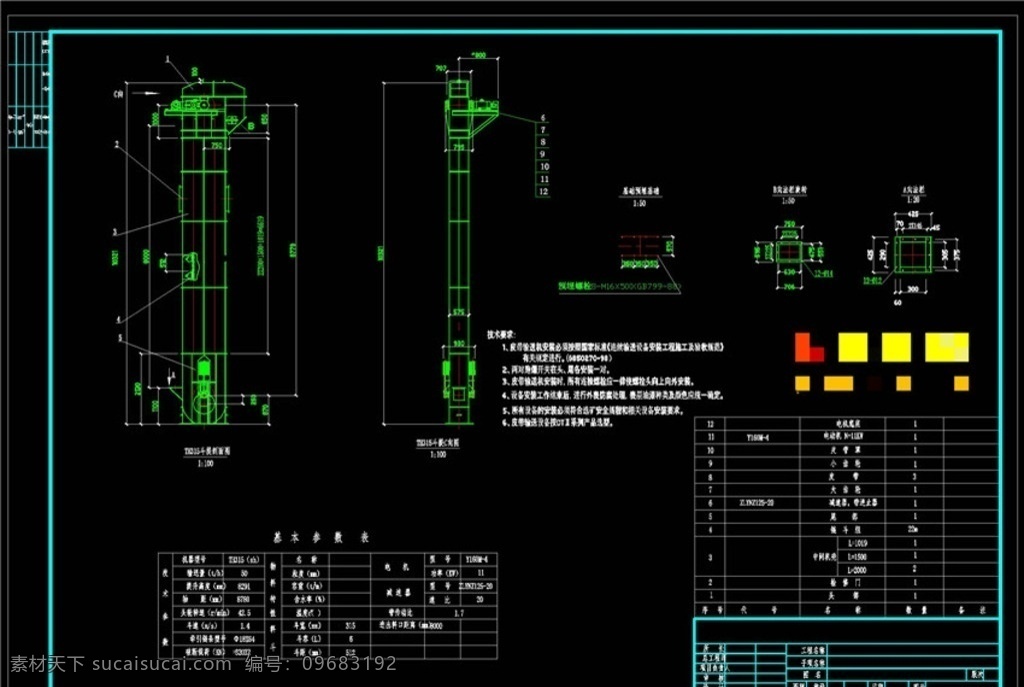Select ZLYNZ125-20 in parts list row 6

pos(756,503)
